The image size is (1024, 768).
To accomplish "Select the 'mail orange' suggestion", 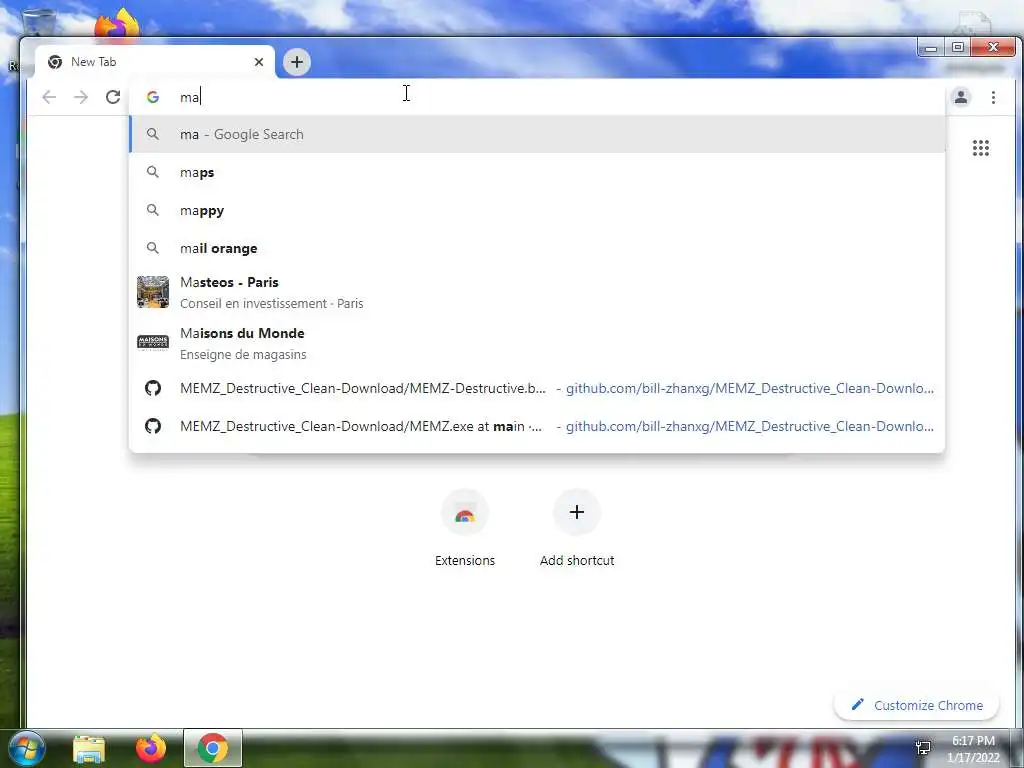I will pyautogui.click(x=537, y=248).
